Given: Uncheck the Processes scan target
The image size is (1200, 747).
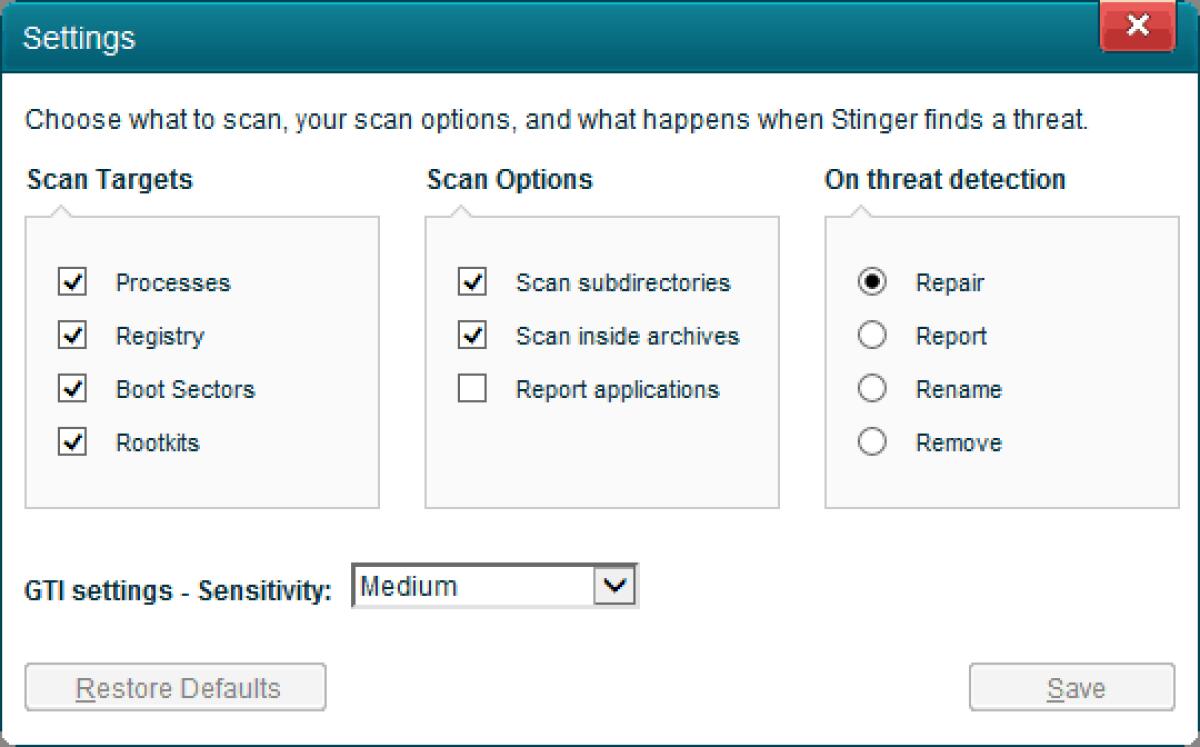Looking at the screenshot, I should tap(70, 283).
